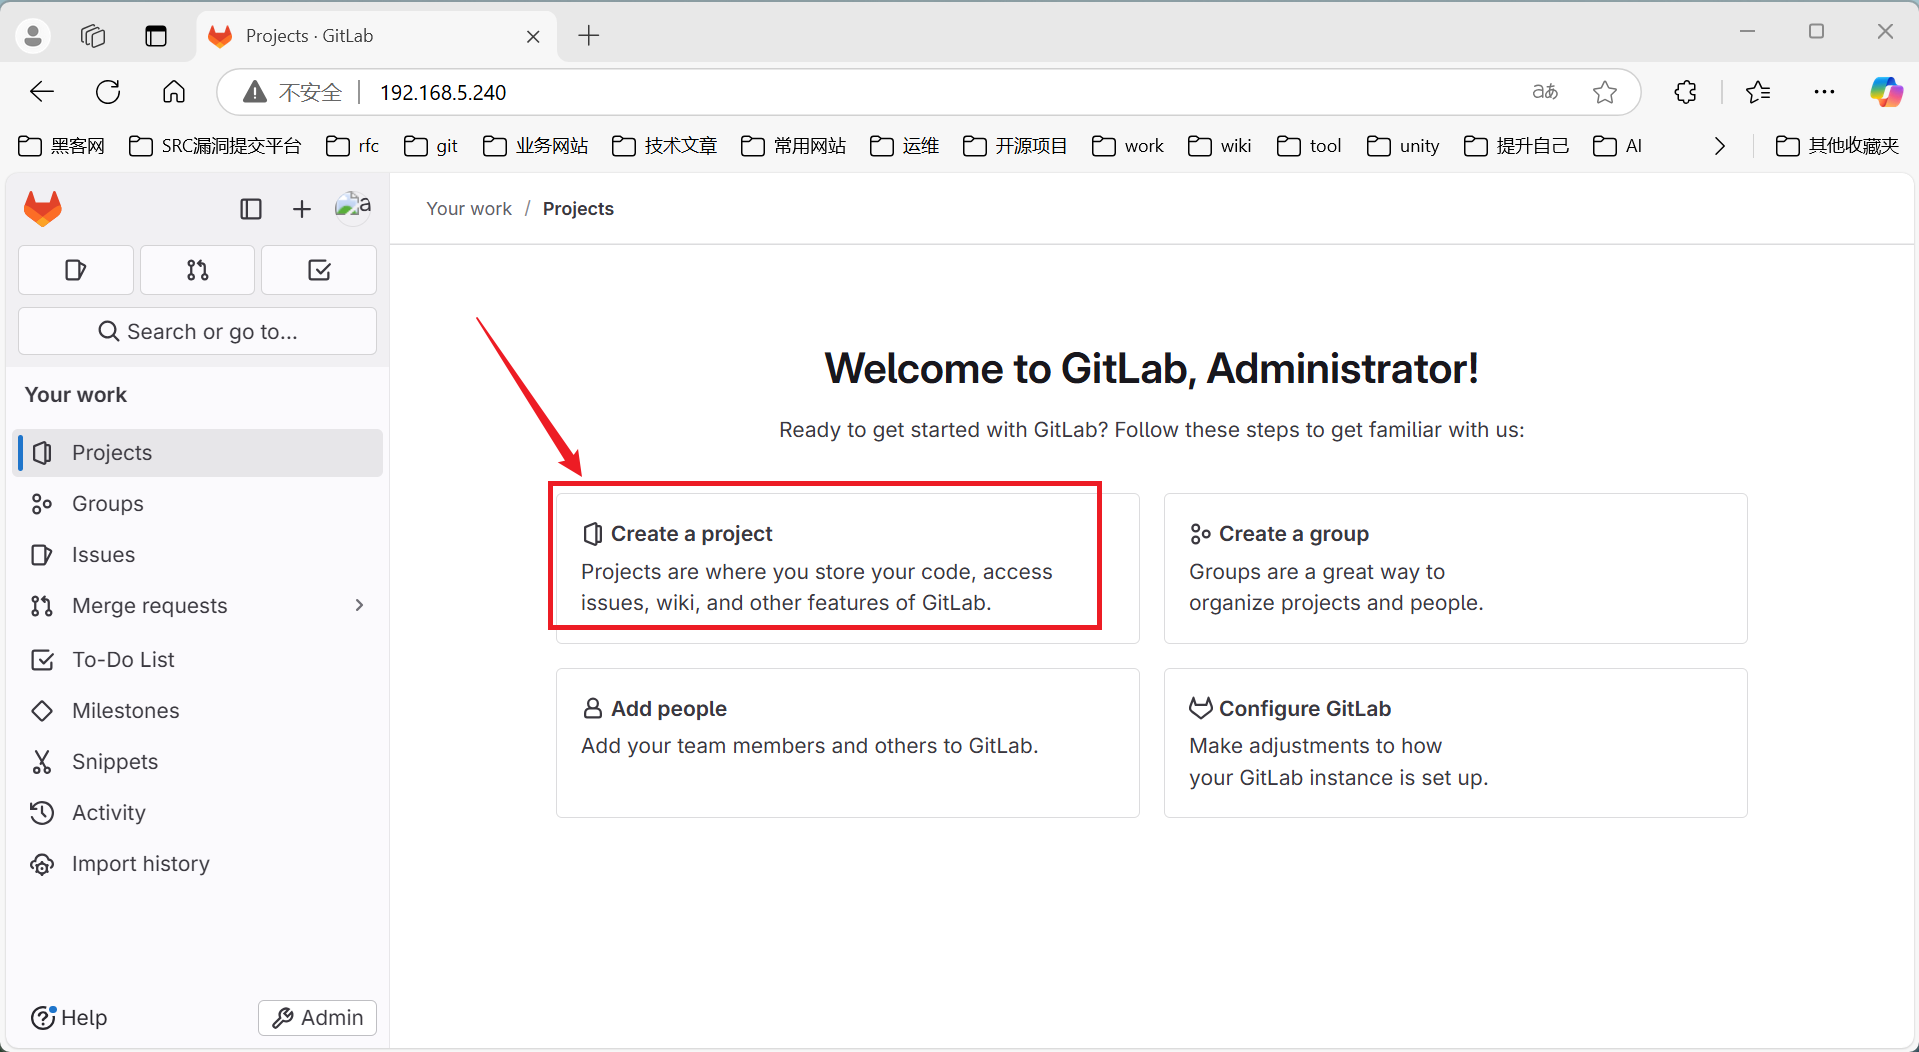Open Merge requests in the sidebar
Viewport: 1919px width, 1052px height.
pos(198,606)
